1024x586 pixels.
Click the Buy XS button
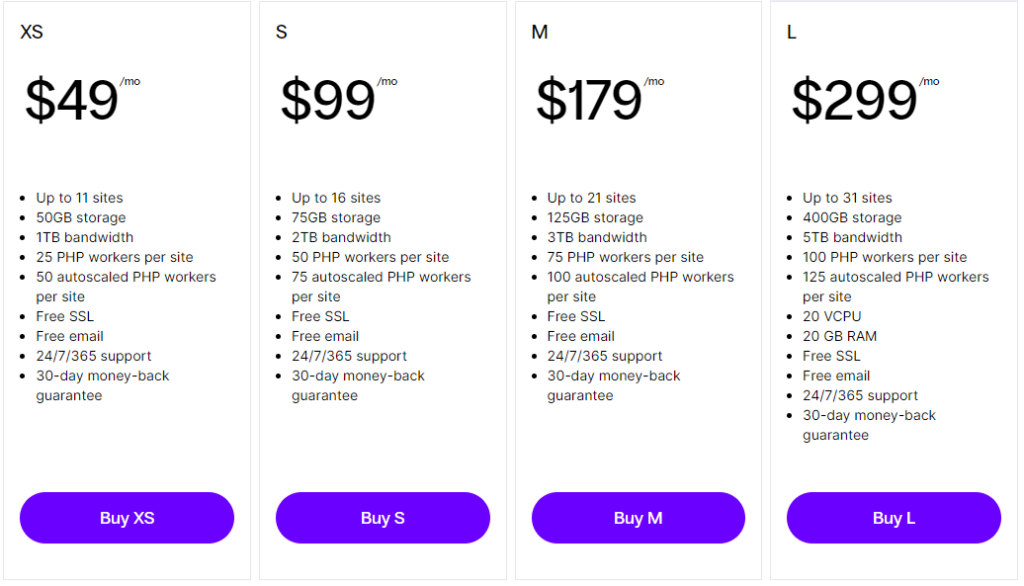(127, 517)
